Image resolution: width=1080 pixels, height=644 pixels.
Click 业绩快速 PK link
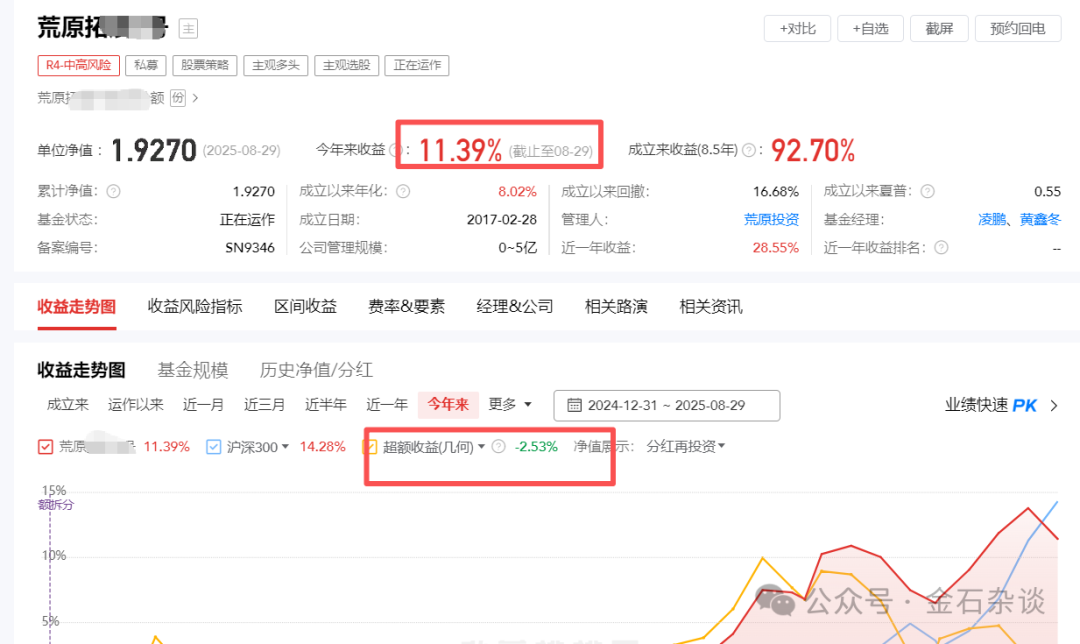pos(990,405)
